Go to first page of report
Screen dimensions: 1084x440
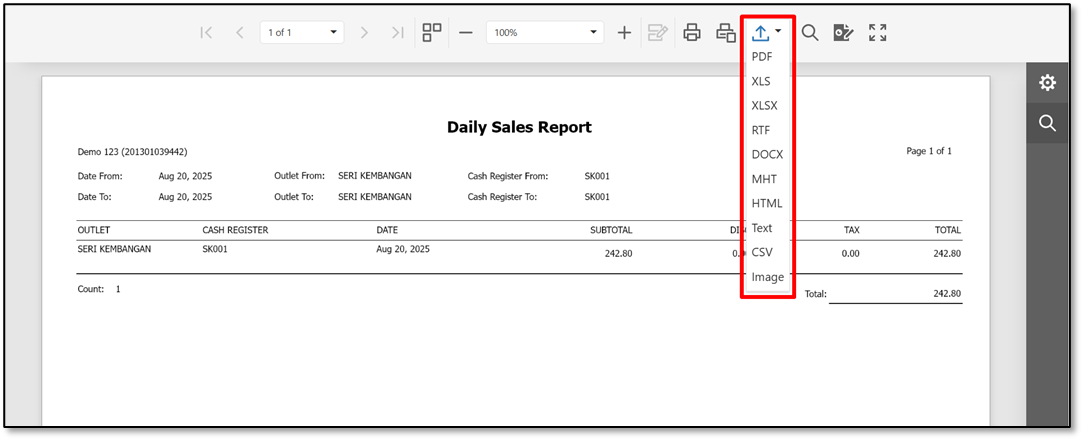(x=205, y=33)
